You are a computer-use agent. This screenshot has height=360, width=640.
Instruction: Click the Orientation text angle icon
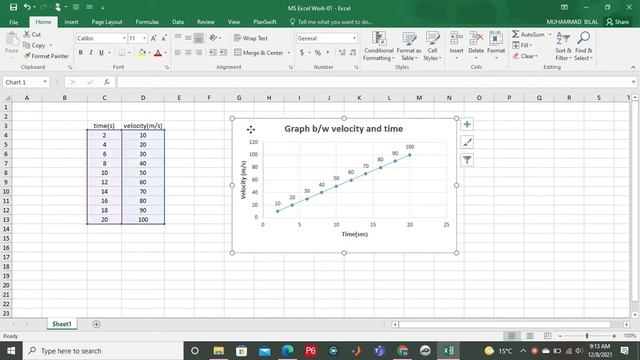[x=213, y=38]
